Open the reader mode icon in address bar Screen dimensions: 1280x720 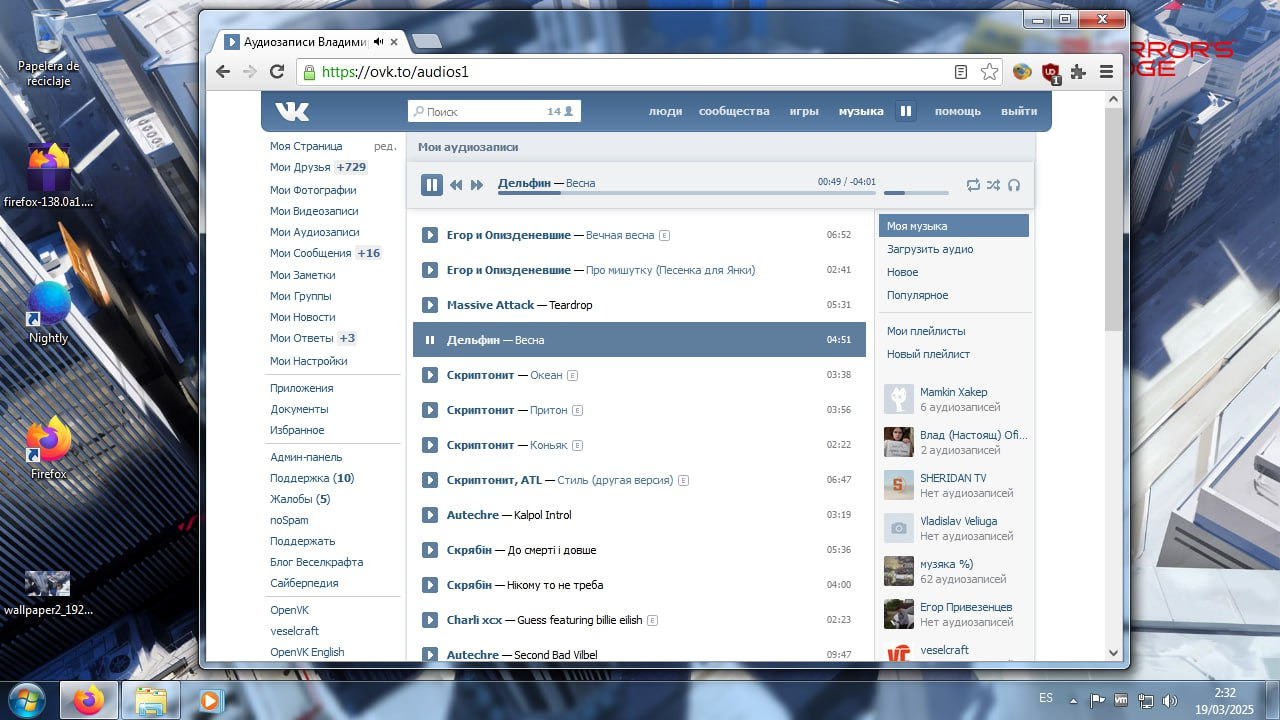961,72
